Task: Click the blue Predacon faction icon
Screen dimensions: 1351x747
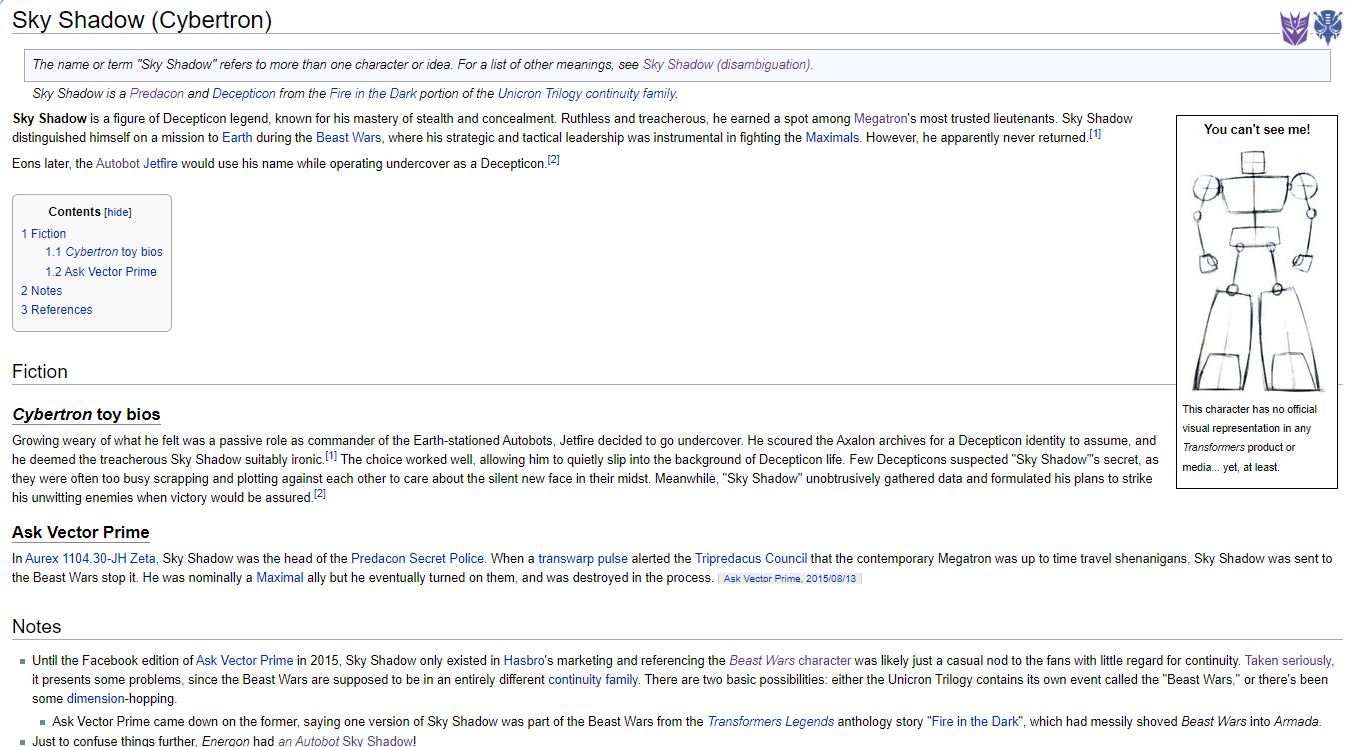Action: point(1327,27)
